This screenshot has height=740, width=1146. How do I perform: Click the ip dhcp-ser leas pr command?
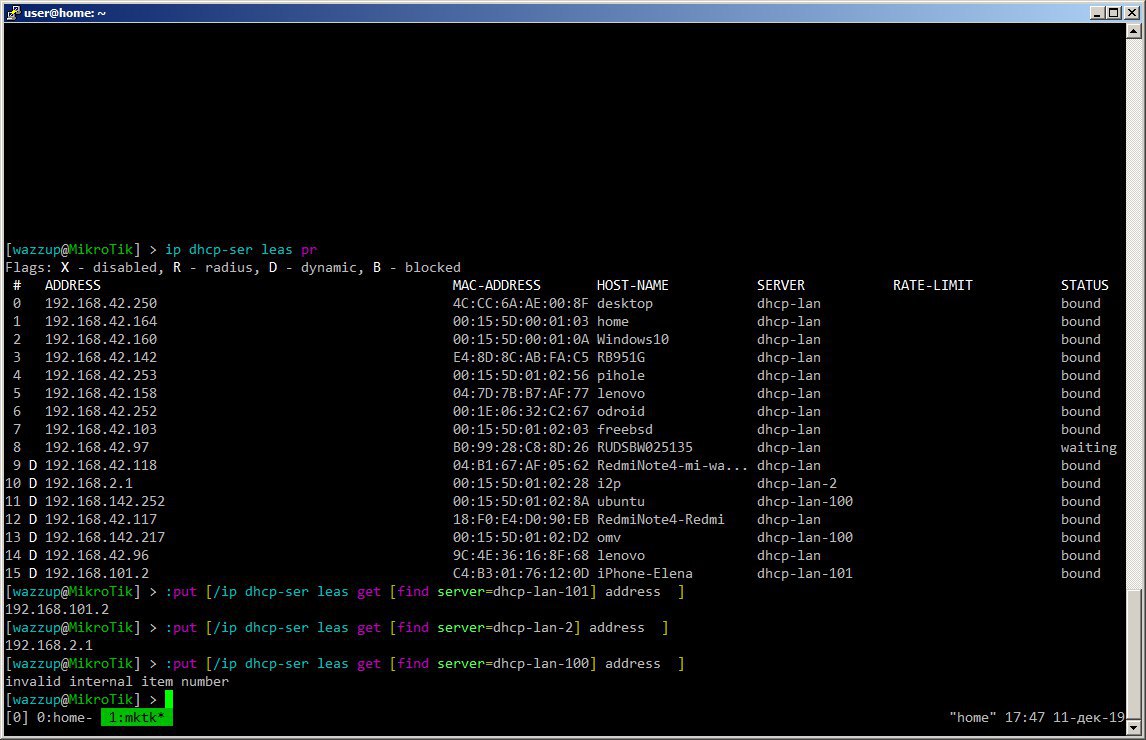241,249
